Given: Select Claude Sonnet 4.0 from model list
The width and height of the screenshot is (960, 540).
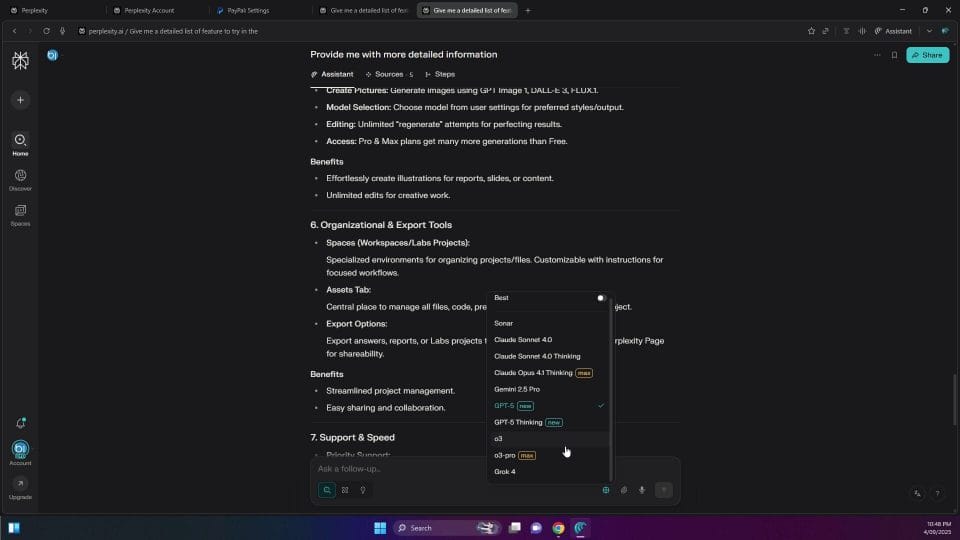Looking at the screenshot, I should 523,340.
